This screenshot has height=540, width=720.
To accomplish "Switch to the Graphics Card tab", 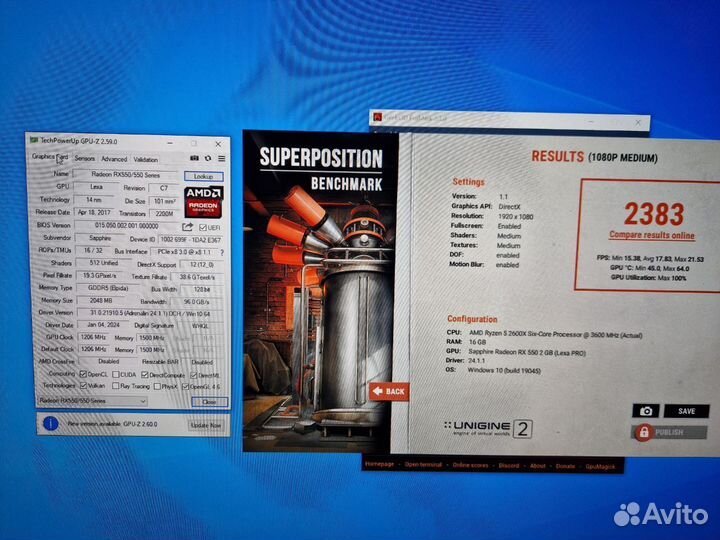I will [50, 157].
